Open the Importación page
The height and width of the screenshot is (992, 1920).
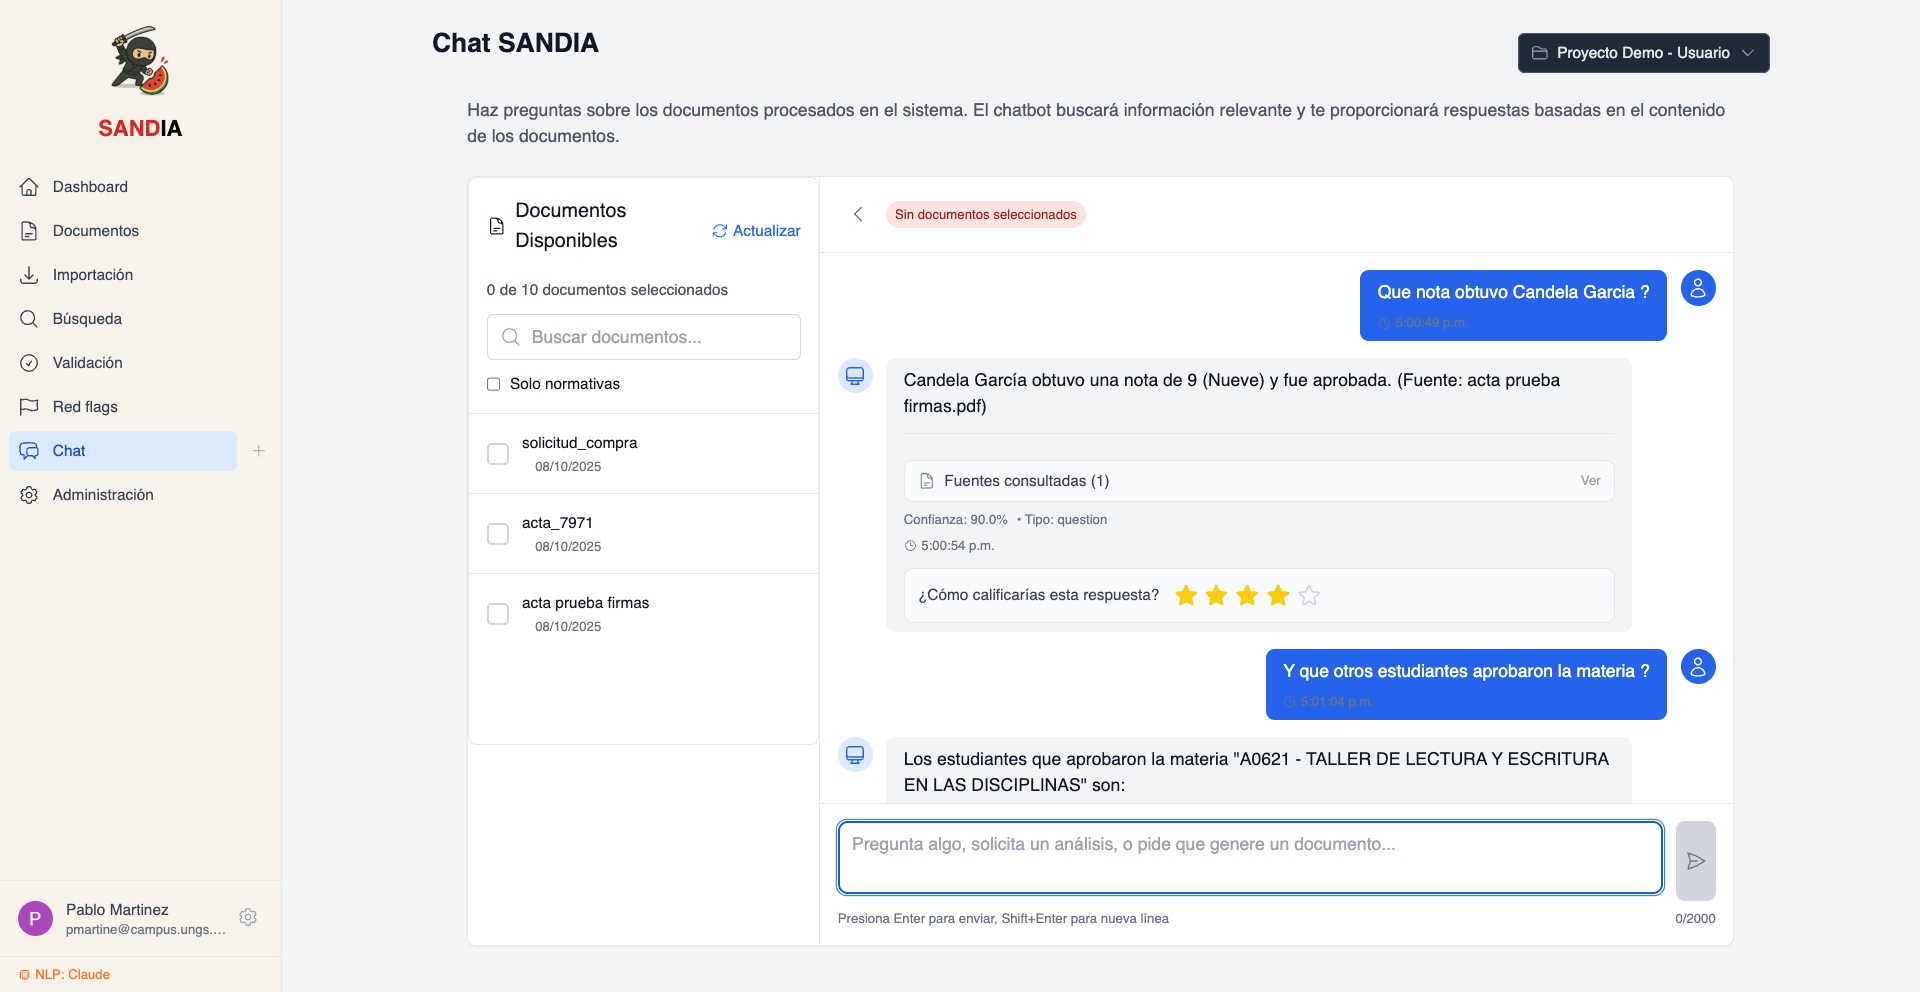tap(92, 275)
